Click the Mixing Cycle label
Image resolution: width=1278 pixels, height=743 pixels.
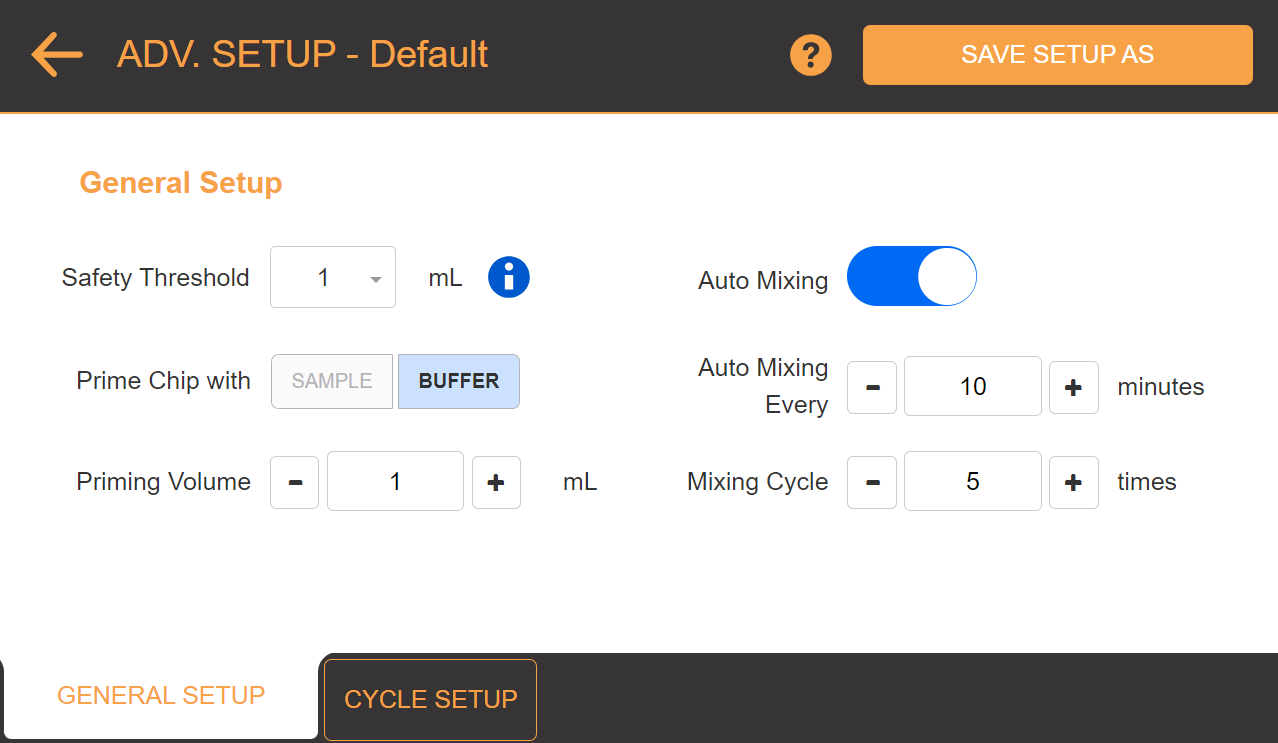tap(758, 482)
